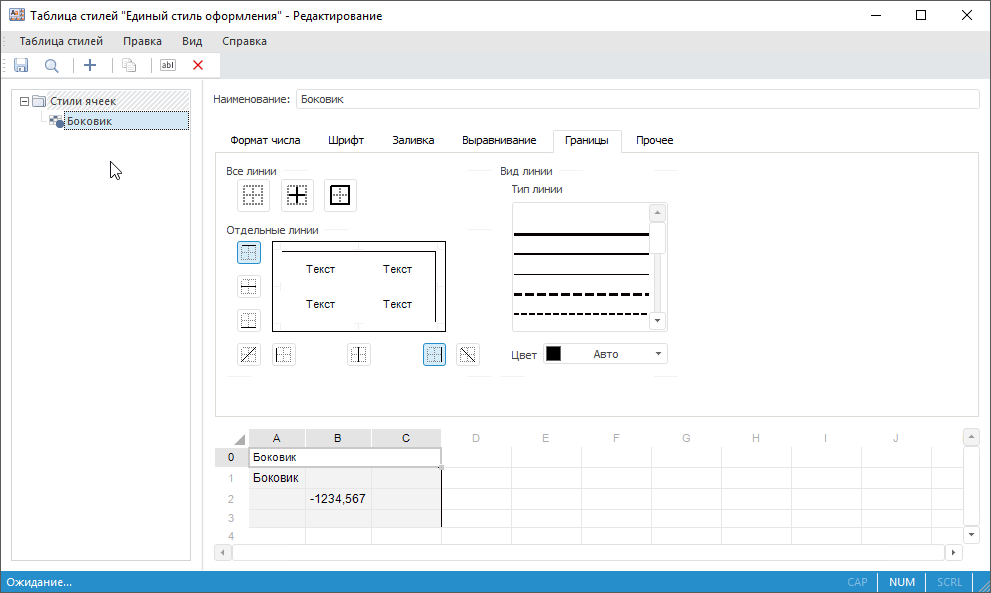The height and width of the screenshot is (593, 991).
Task: Open the Правка menu
Action: click(142, 41)
